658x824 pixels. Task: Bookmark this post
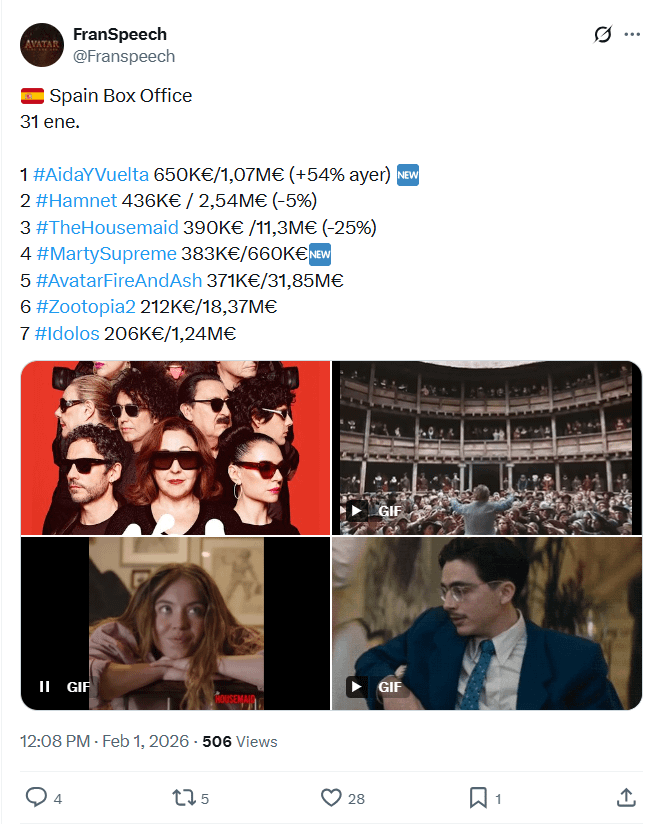(x=478, y=797)
